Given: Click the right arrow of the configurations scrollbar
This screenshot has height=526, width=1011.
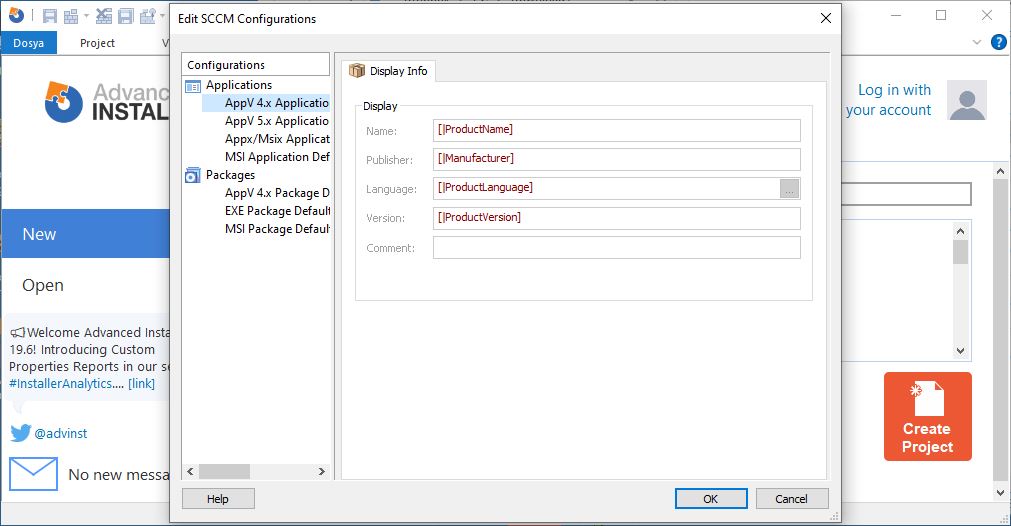Looking at the screenshot, I should point(322,472).
